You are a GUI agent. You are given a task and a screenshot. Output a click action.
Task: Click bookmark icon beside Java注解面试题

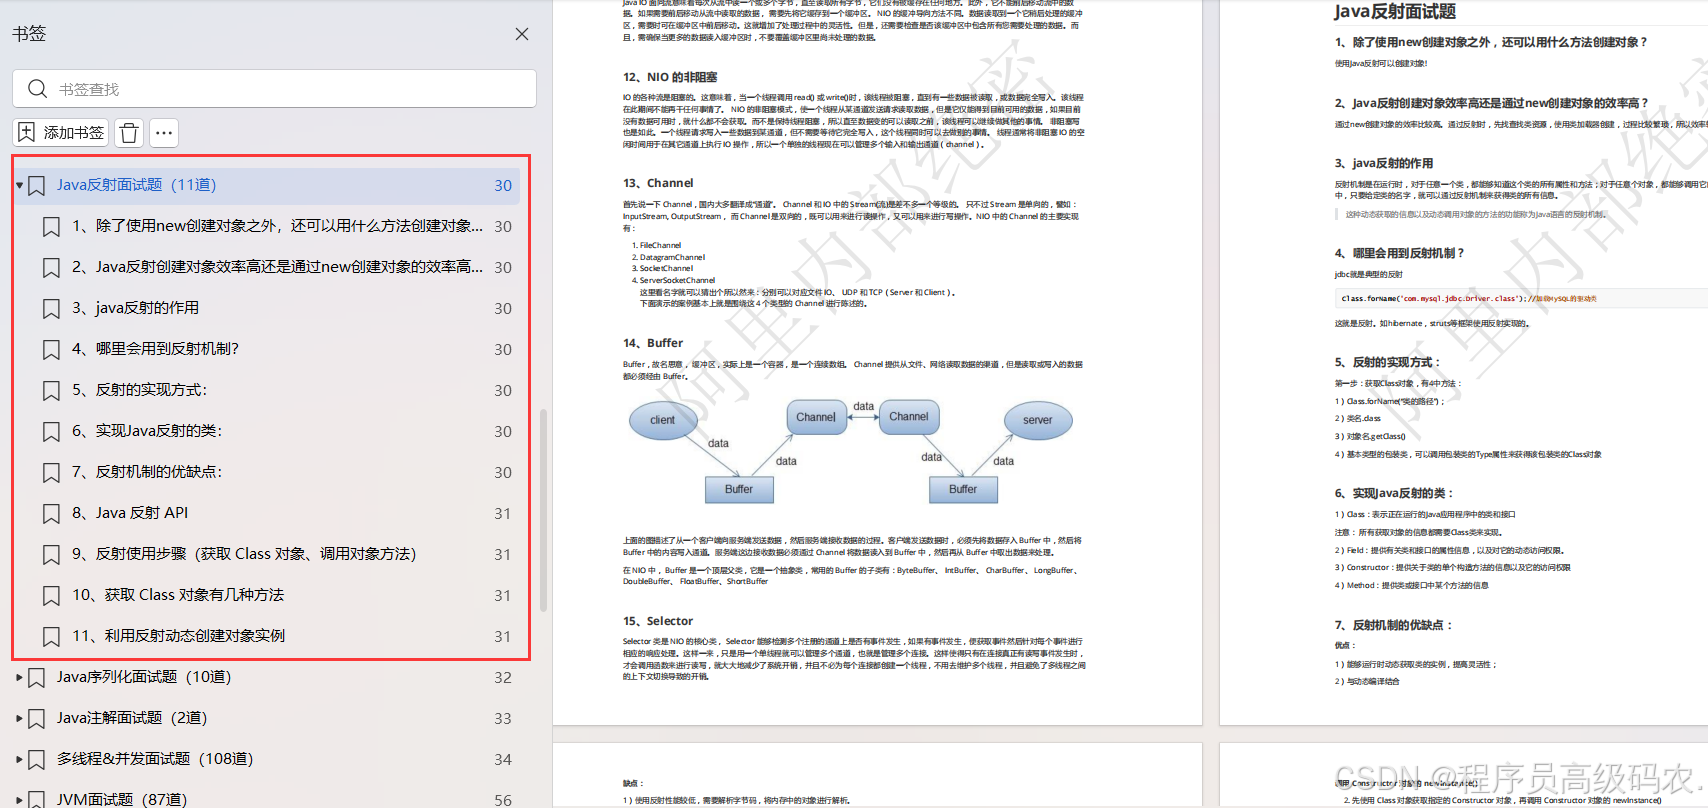36,719
